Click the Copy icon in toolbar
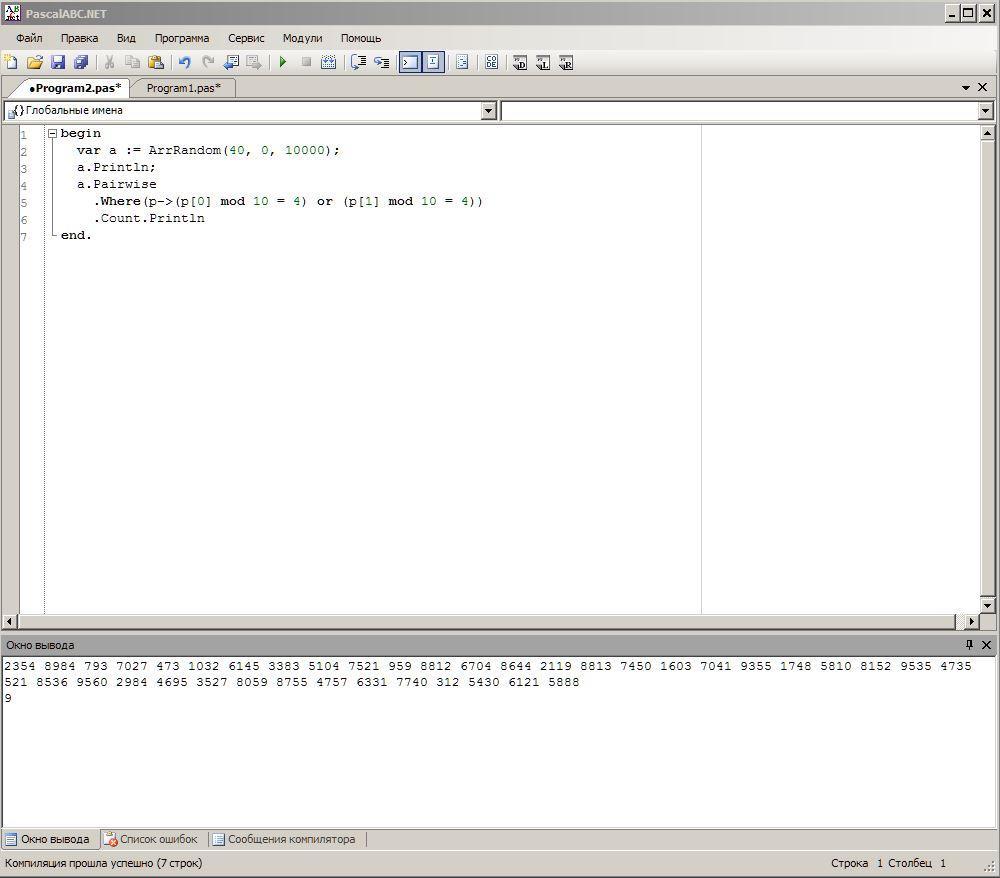This screenshot has width=1000, height=878. tap(133, 62)
